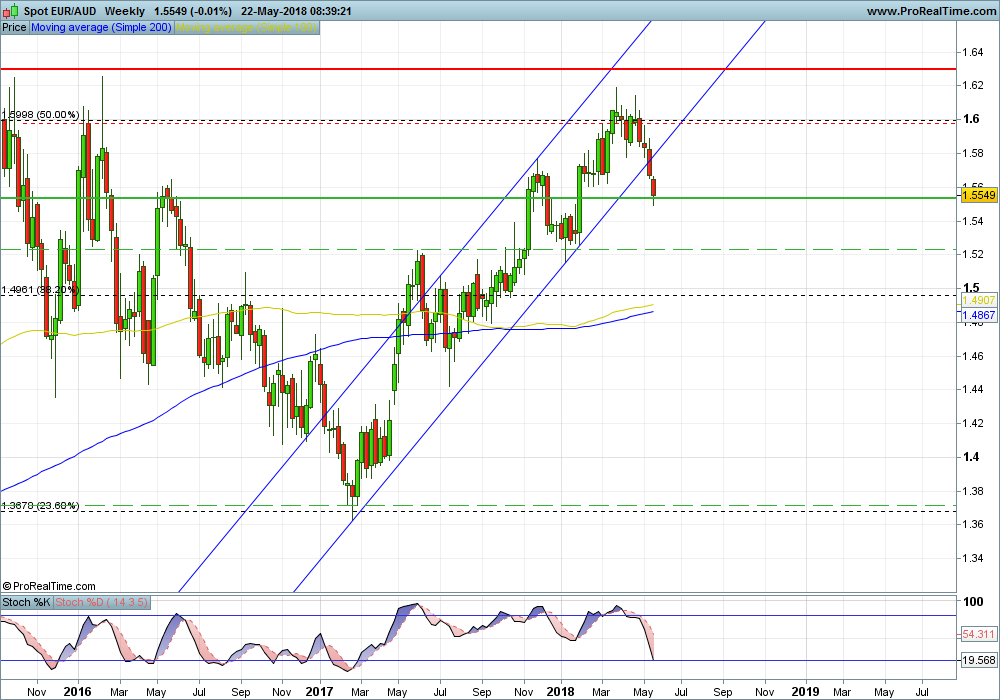This screenshot has height=700, width=1000.
Task: Click the bold 1.6 price axis label
Action: coord(971,119)
